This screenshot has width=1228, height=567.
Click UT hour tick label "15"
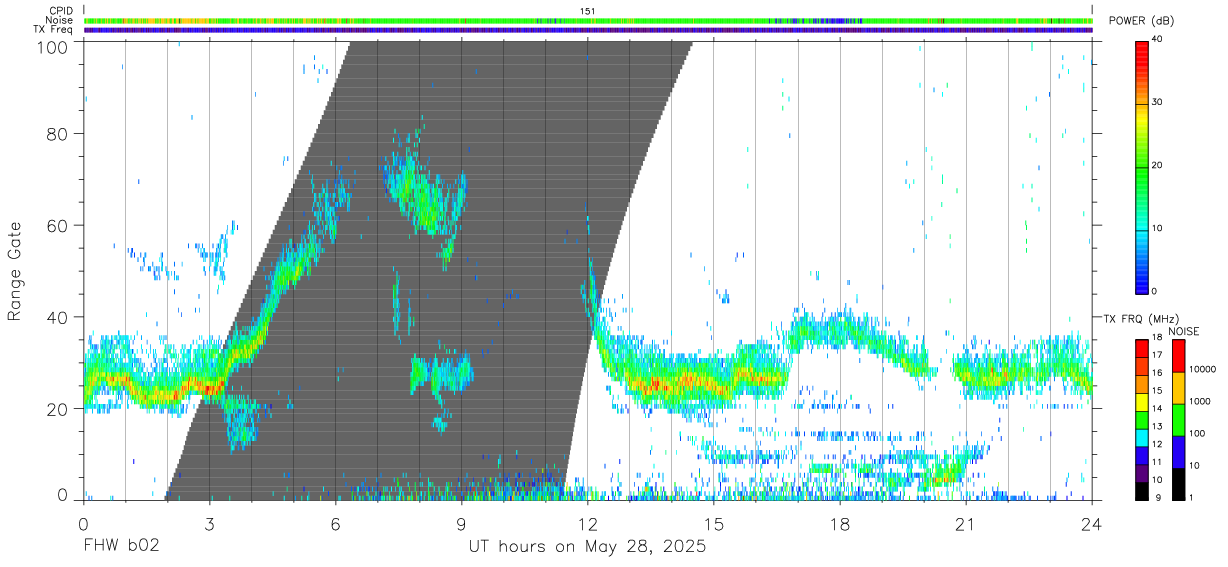tap(713, 524)
